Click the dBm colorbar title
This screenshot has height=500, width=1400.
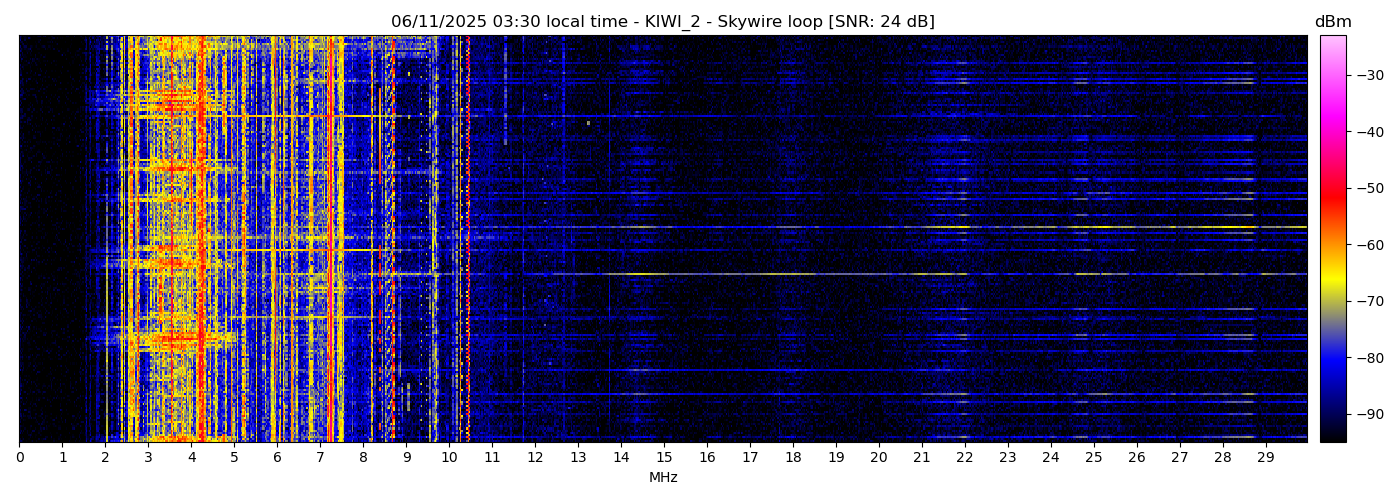[x=1332, y=22]
